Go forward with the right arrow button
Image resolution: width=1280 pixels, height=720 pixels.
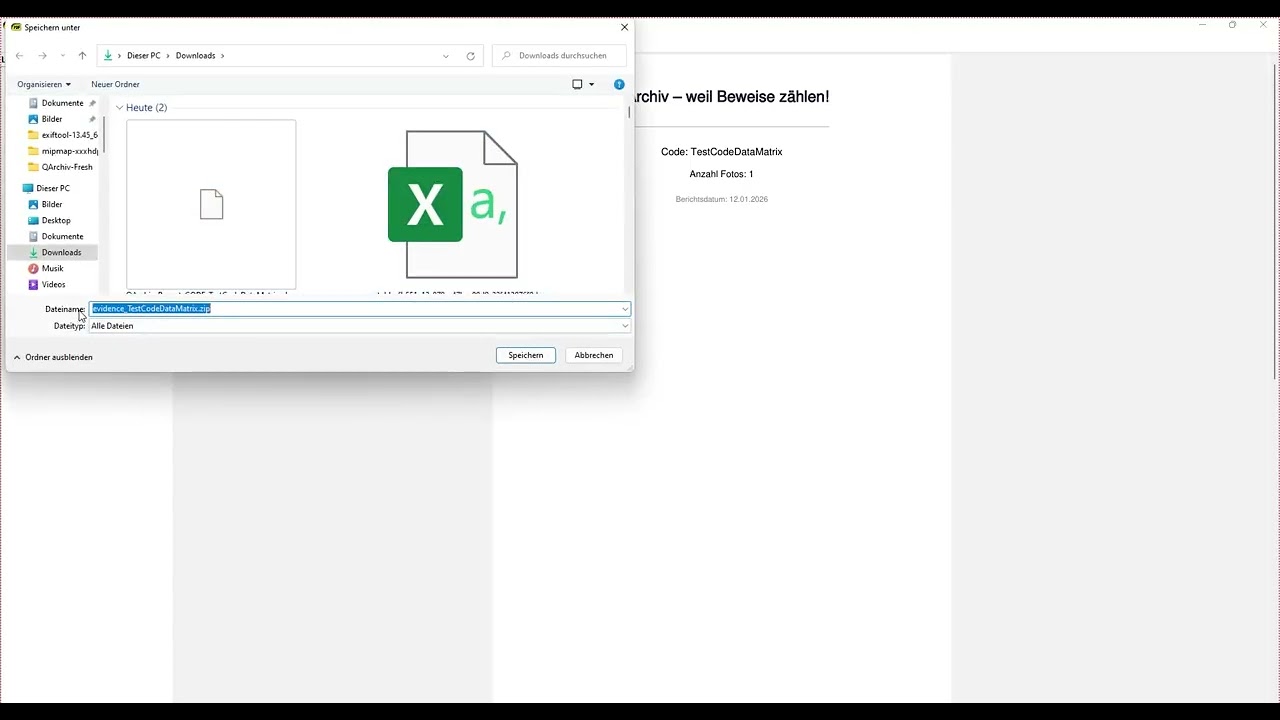[x=42, y=56]
